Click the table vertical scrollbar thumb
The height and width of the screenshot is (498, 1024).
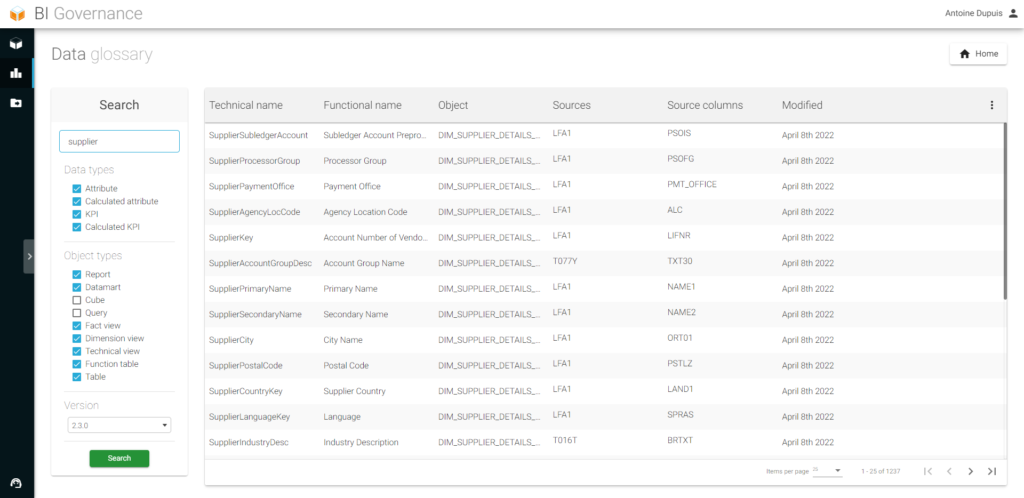1005,211
